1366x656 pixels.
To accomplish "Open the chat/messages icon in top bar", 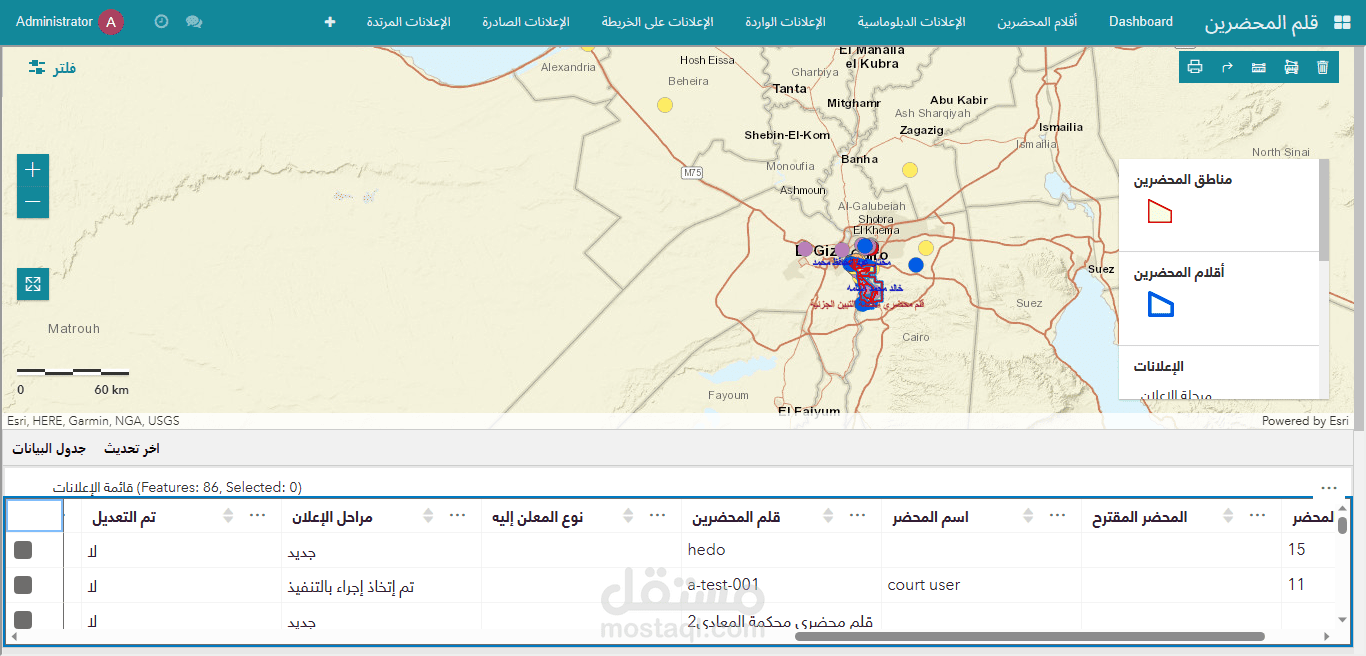I will click(x=194, y=21).
